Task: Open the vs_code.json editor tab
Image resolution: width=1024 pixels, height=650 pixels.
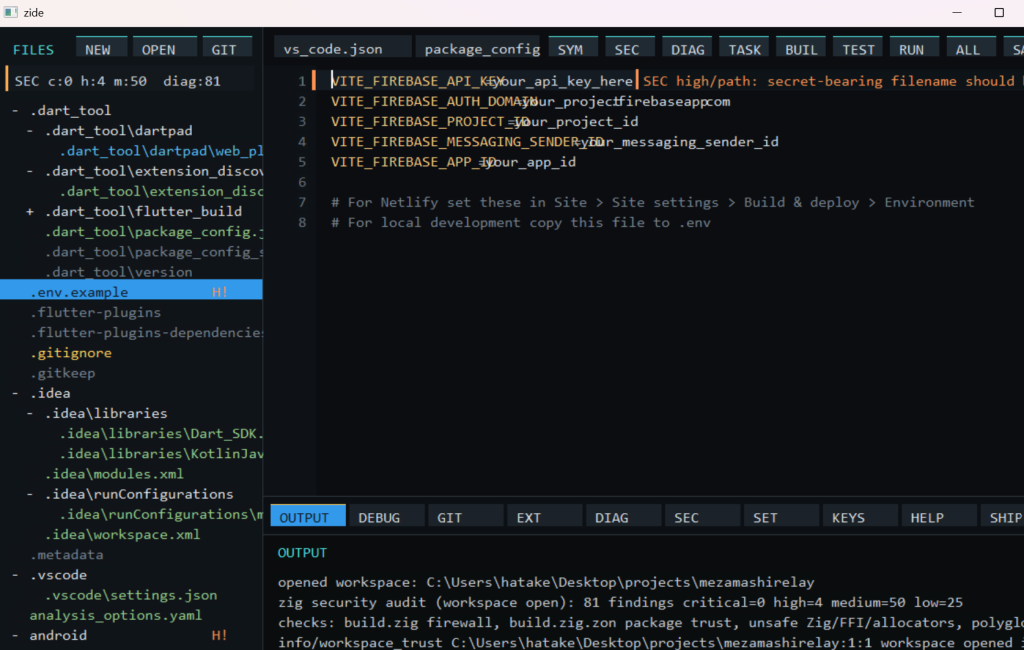Action: [343, 48]
